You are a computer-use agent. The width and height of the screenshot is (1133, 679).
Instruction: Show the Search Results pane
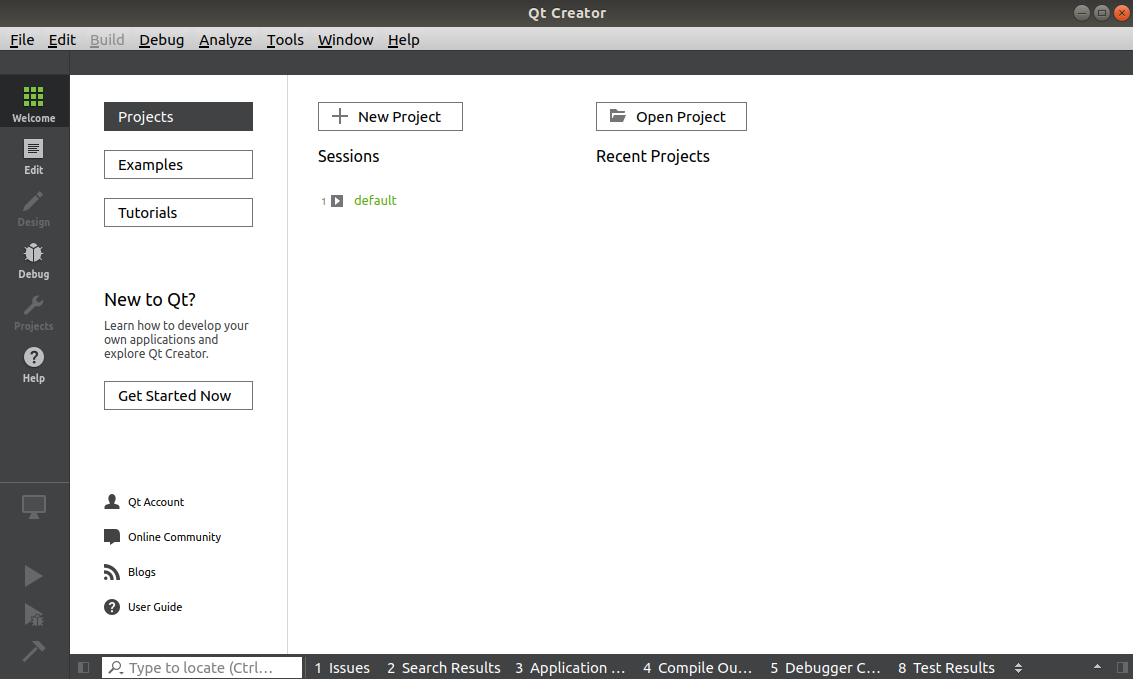point(444,667)
